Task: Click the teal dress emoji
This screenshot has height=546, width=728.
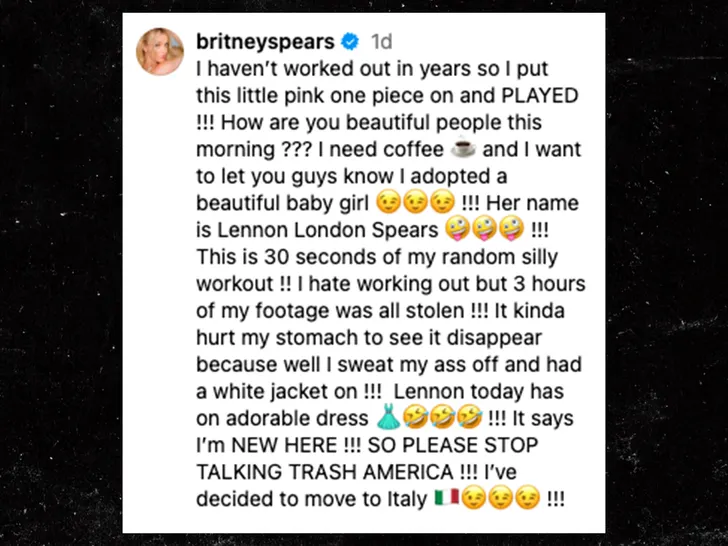Action: 388,417
